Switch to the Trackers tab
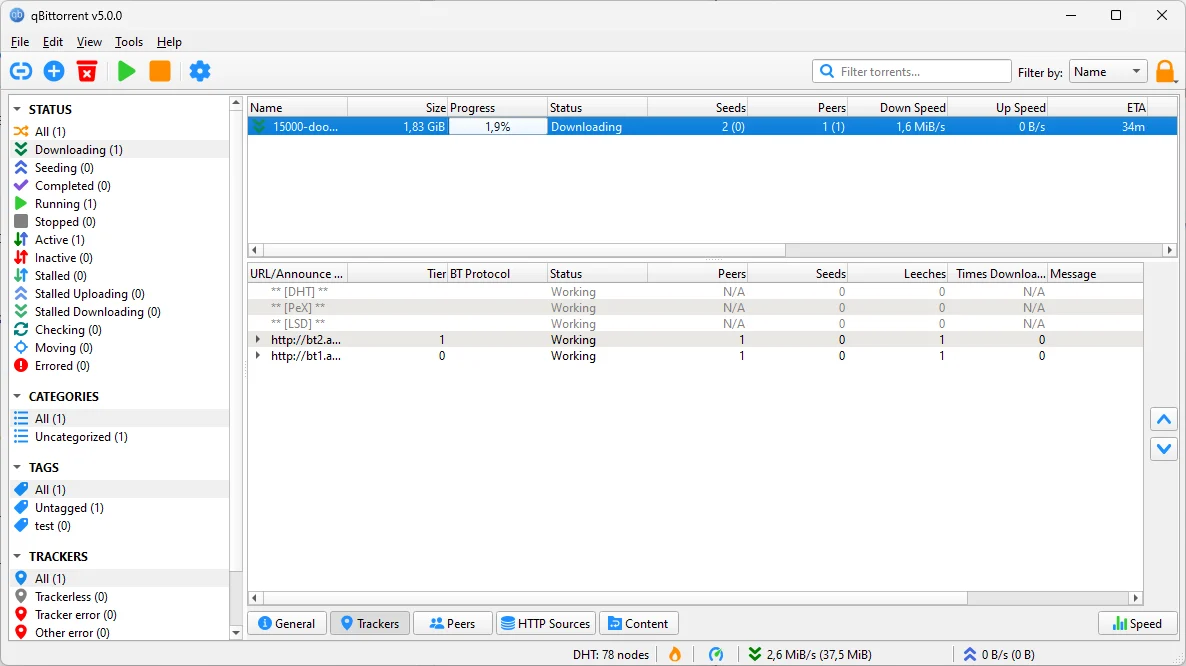1186x666 pixels. (370, 623)
